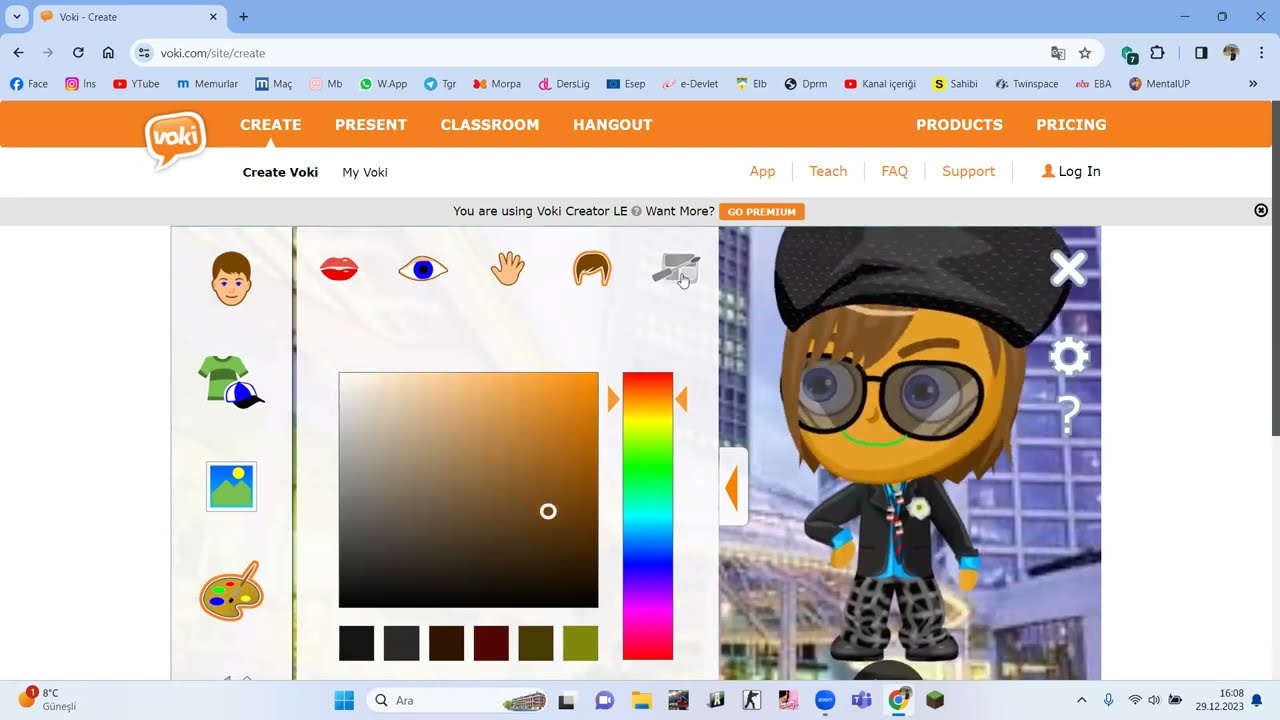Open the extensions puzzle icon
Image resolution: width=1280 pixels, height=720 pixels.
(1158, 53)
